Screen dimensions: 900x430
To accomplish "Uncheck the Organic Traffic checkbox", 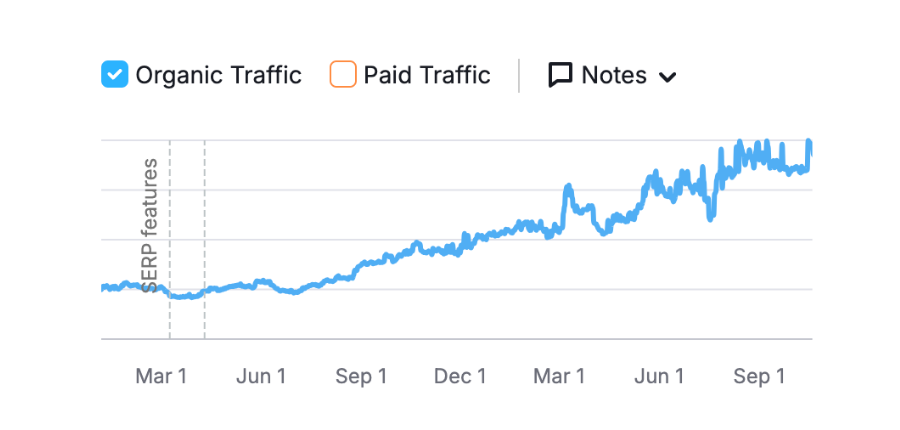I will [115, 75].
